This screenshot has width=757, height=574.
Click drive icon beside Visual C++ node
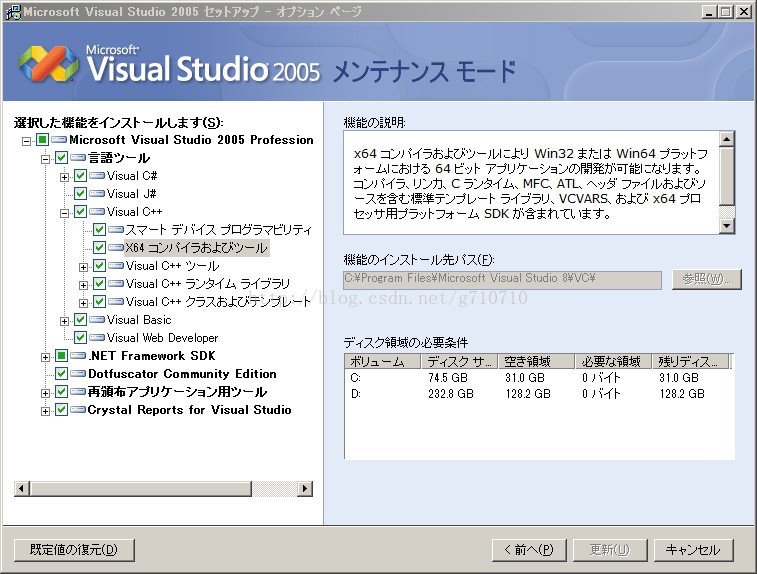[97, 211]
